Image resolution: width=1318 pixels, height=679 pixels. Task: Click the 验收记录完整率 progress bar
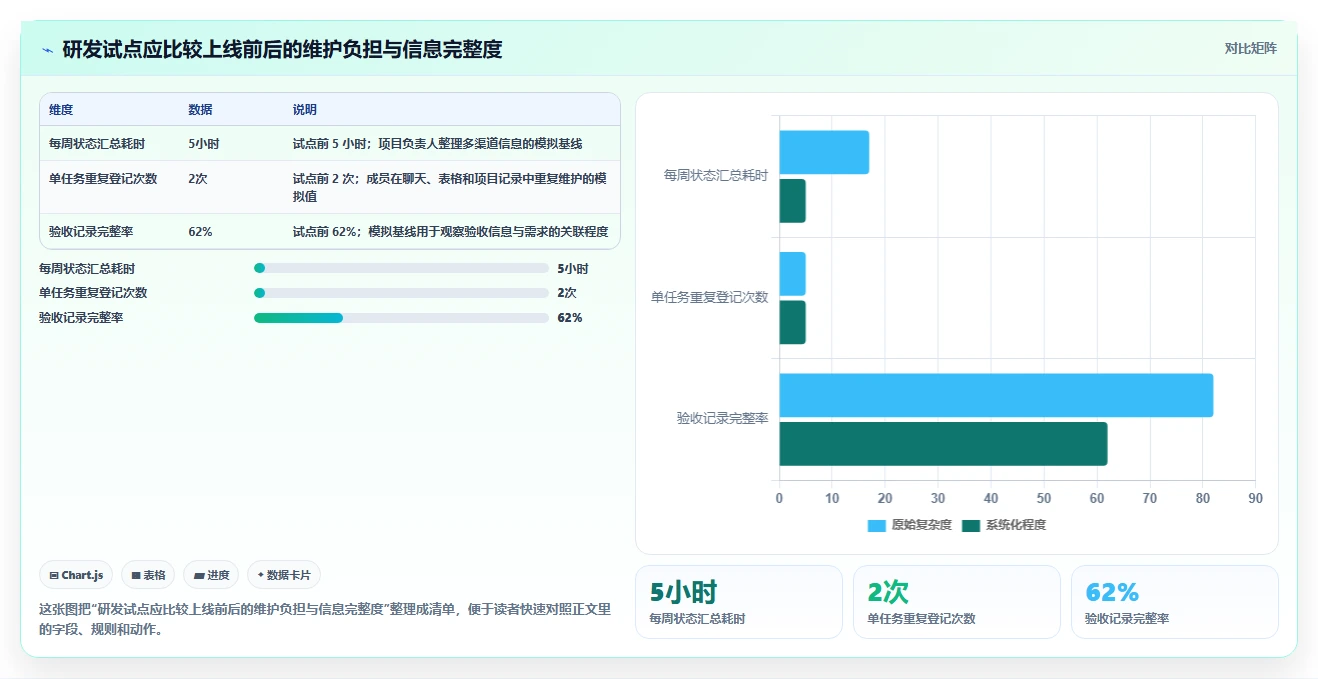(x=401, y=318)
